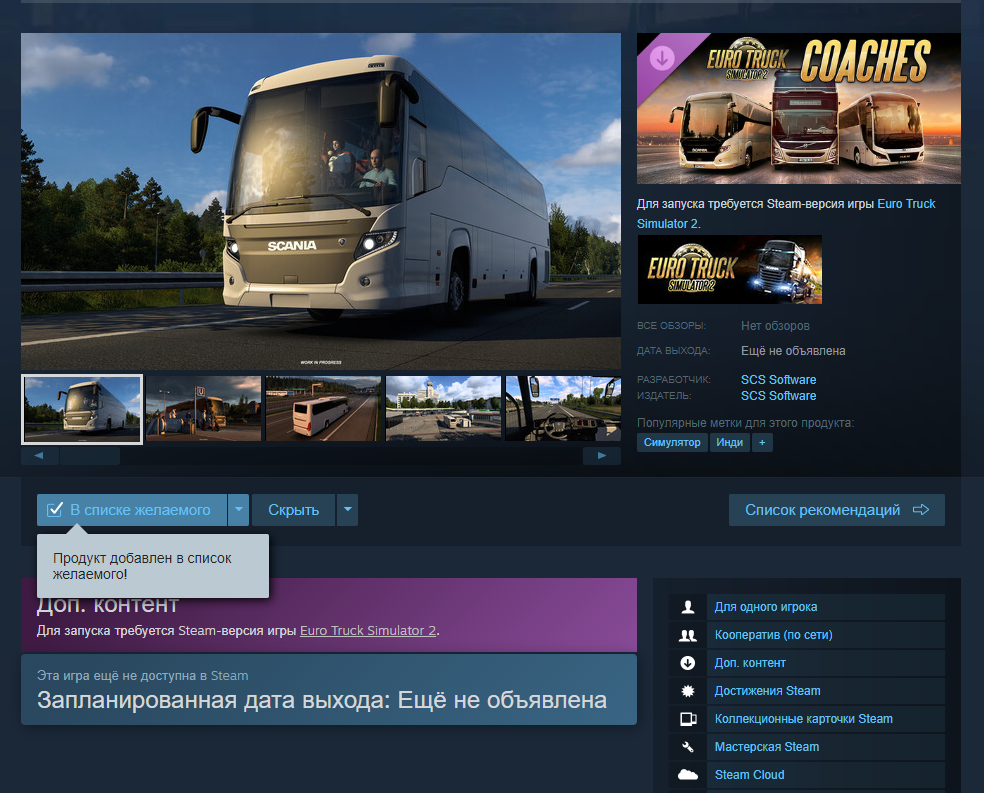The image size is (984, 793).
Task: Click the Эта игра ещё не доступна в Steam text
Action: click(x=142, y=676)
